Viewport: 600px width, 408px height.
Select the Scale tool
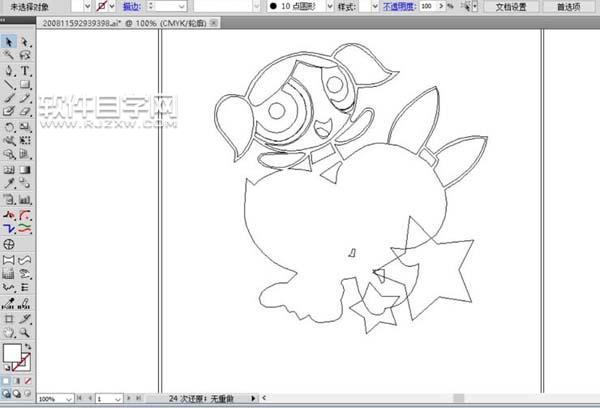tap(25, 127)
